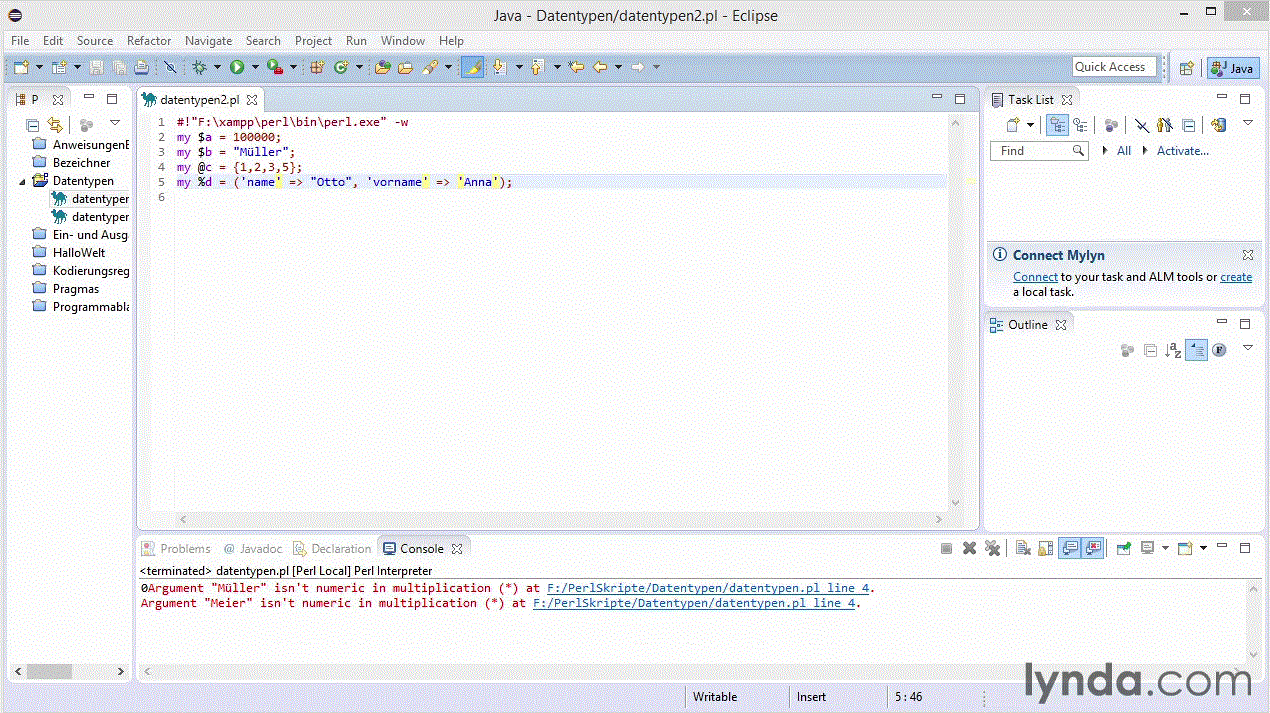Click the Run External Tools icon
The height and width of the screenshot is (713, 1270).
pos(274,67)
